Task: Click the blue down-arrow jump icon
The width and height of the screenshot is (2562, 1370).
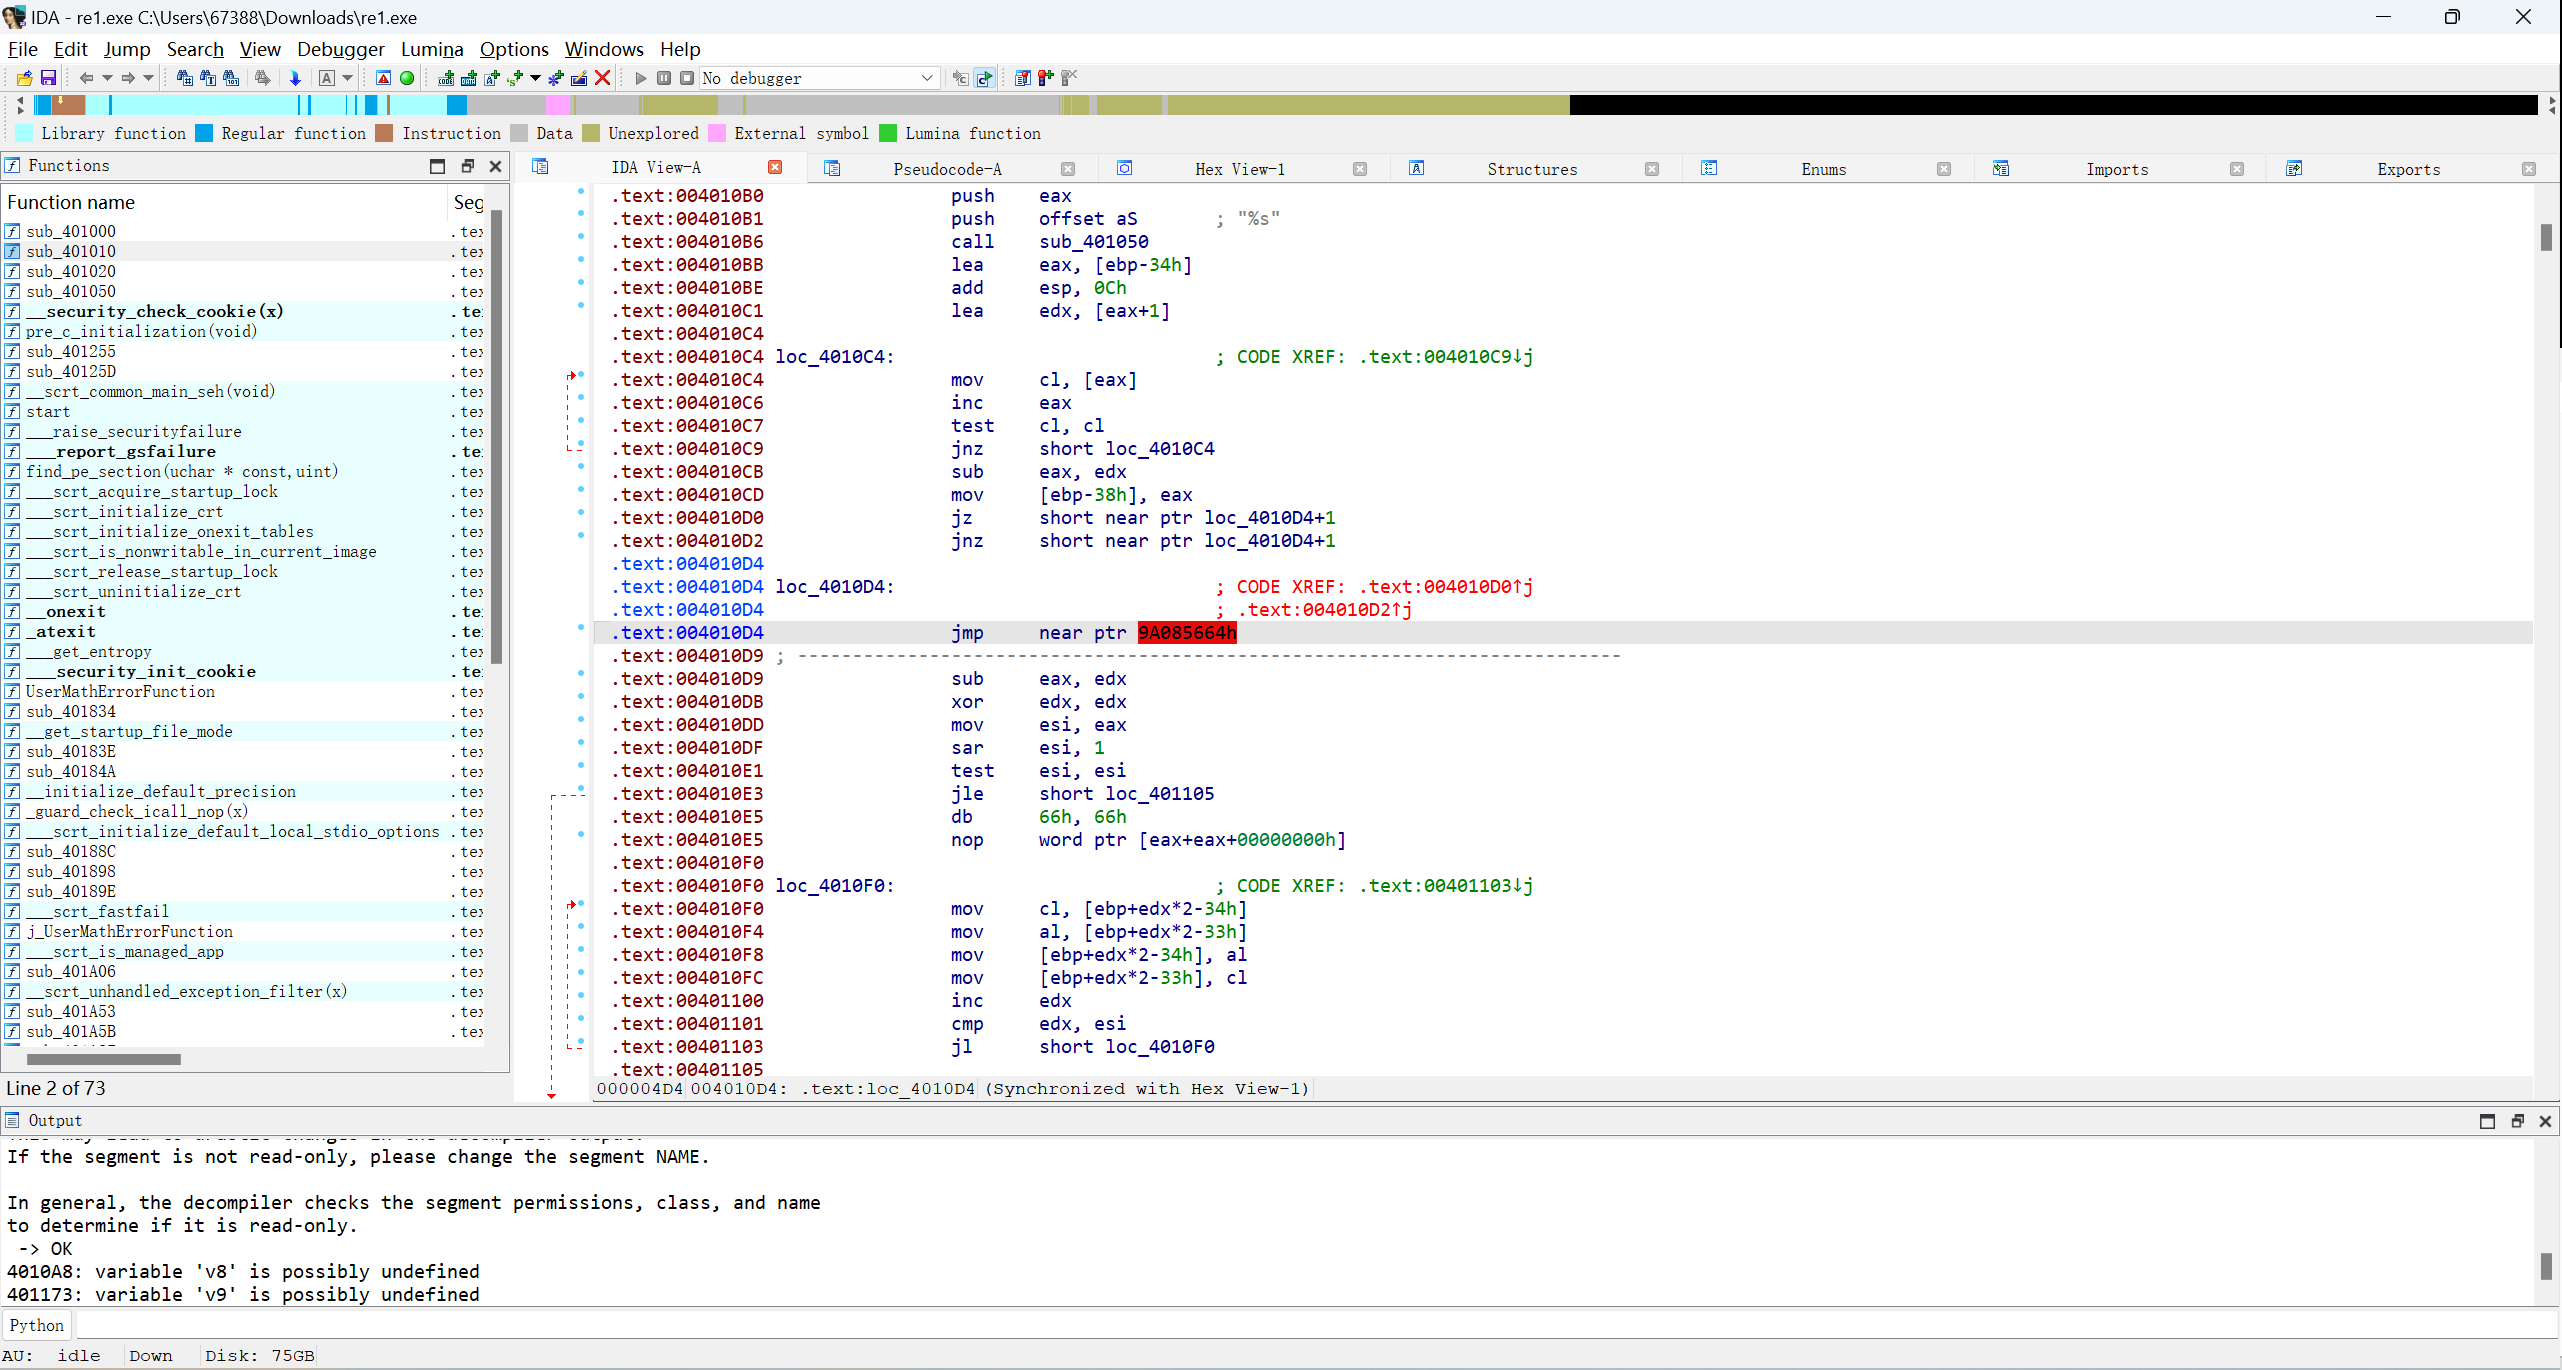Action: point(295,78)
